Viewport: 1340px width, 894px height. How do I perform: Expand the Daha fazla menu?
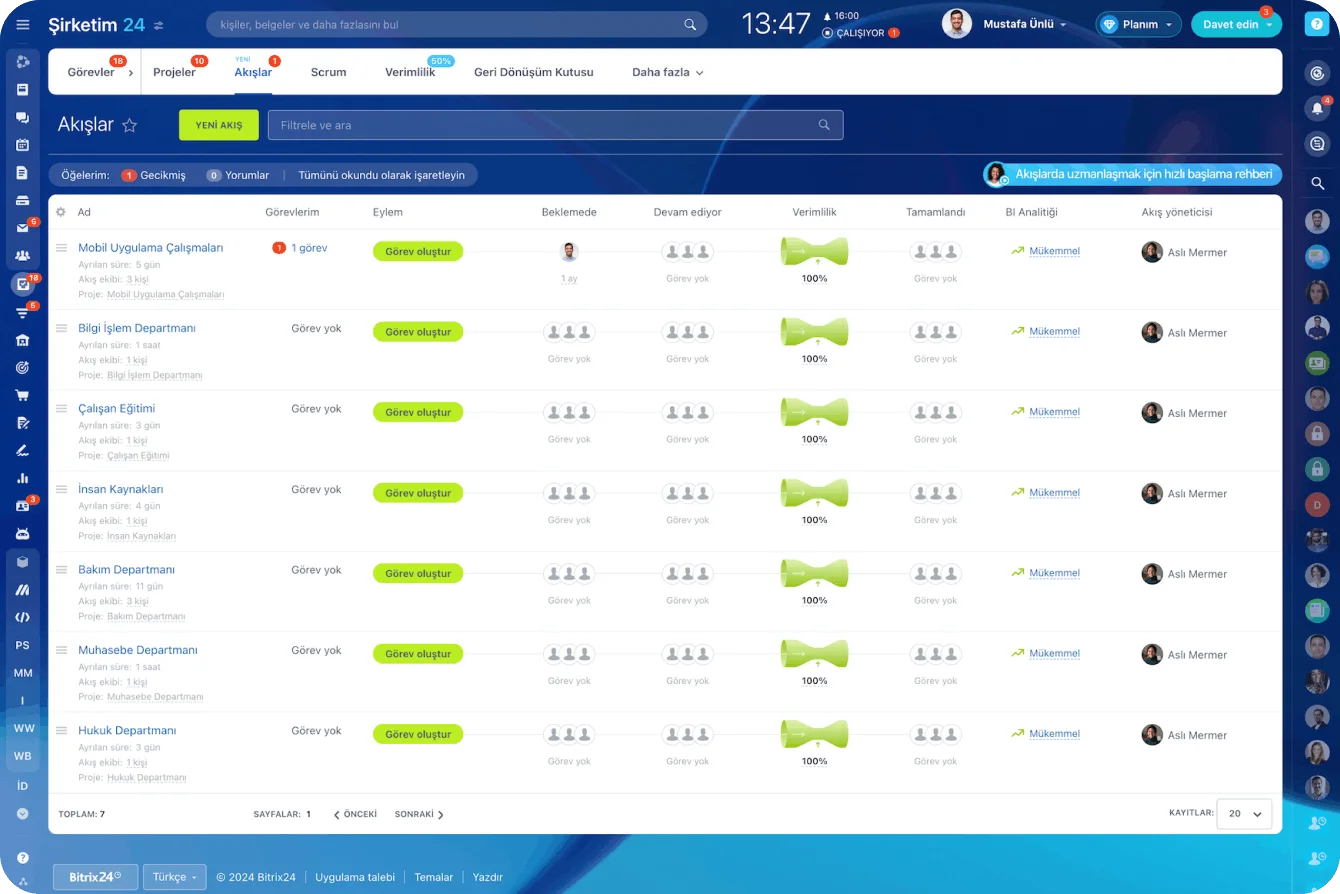[x=667, y=72]
